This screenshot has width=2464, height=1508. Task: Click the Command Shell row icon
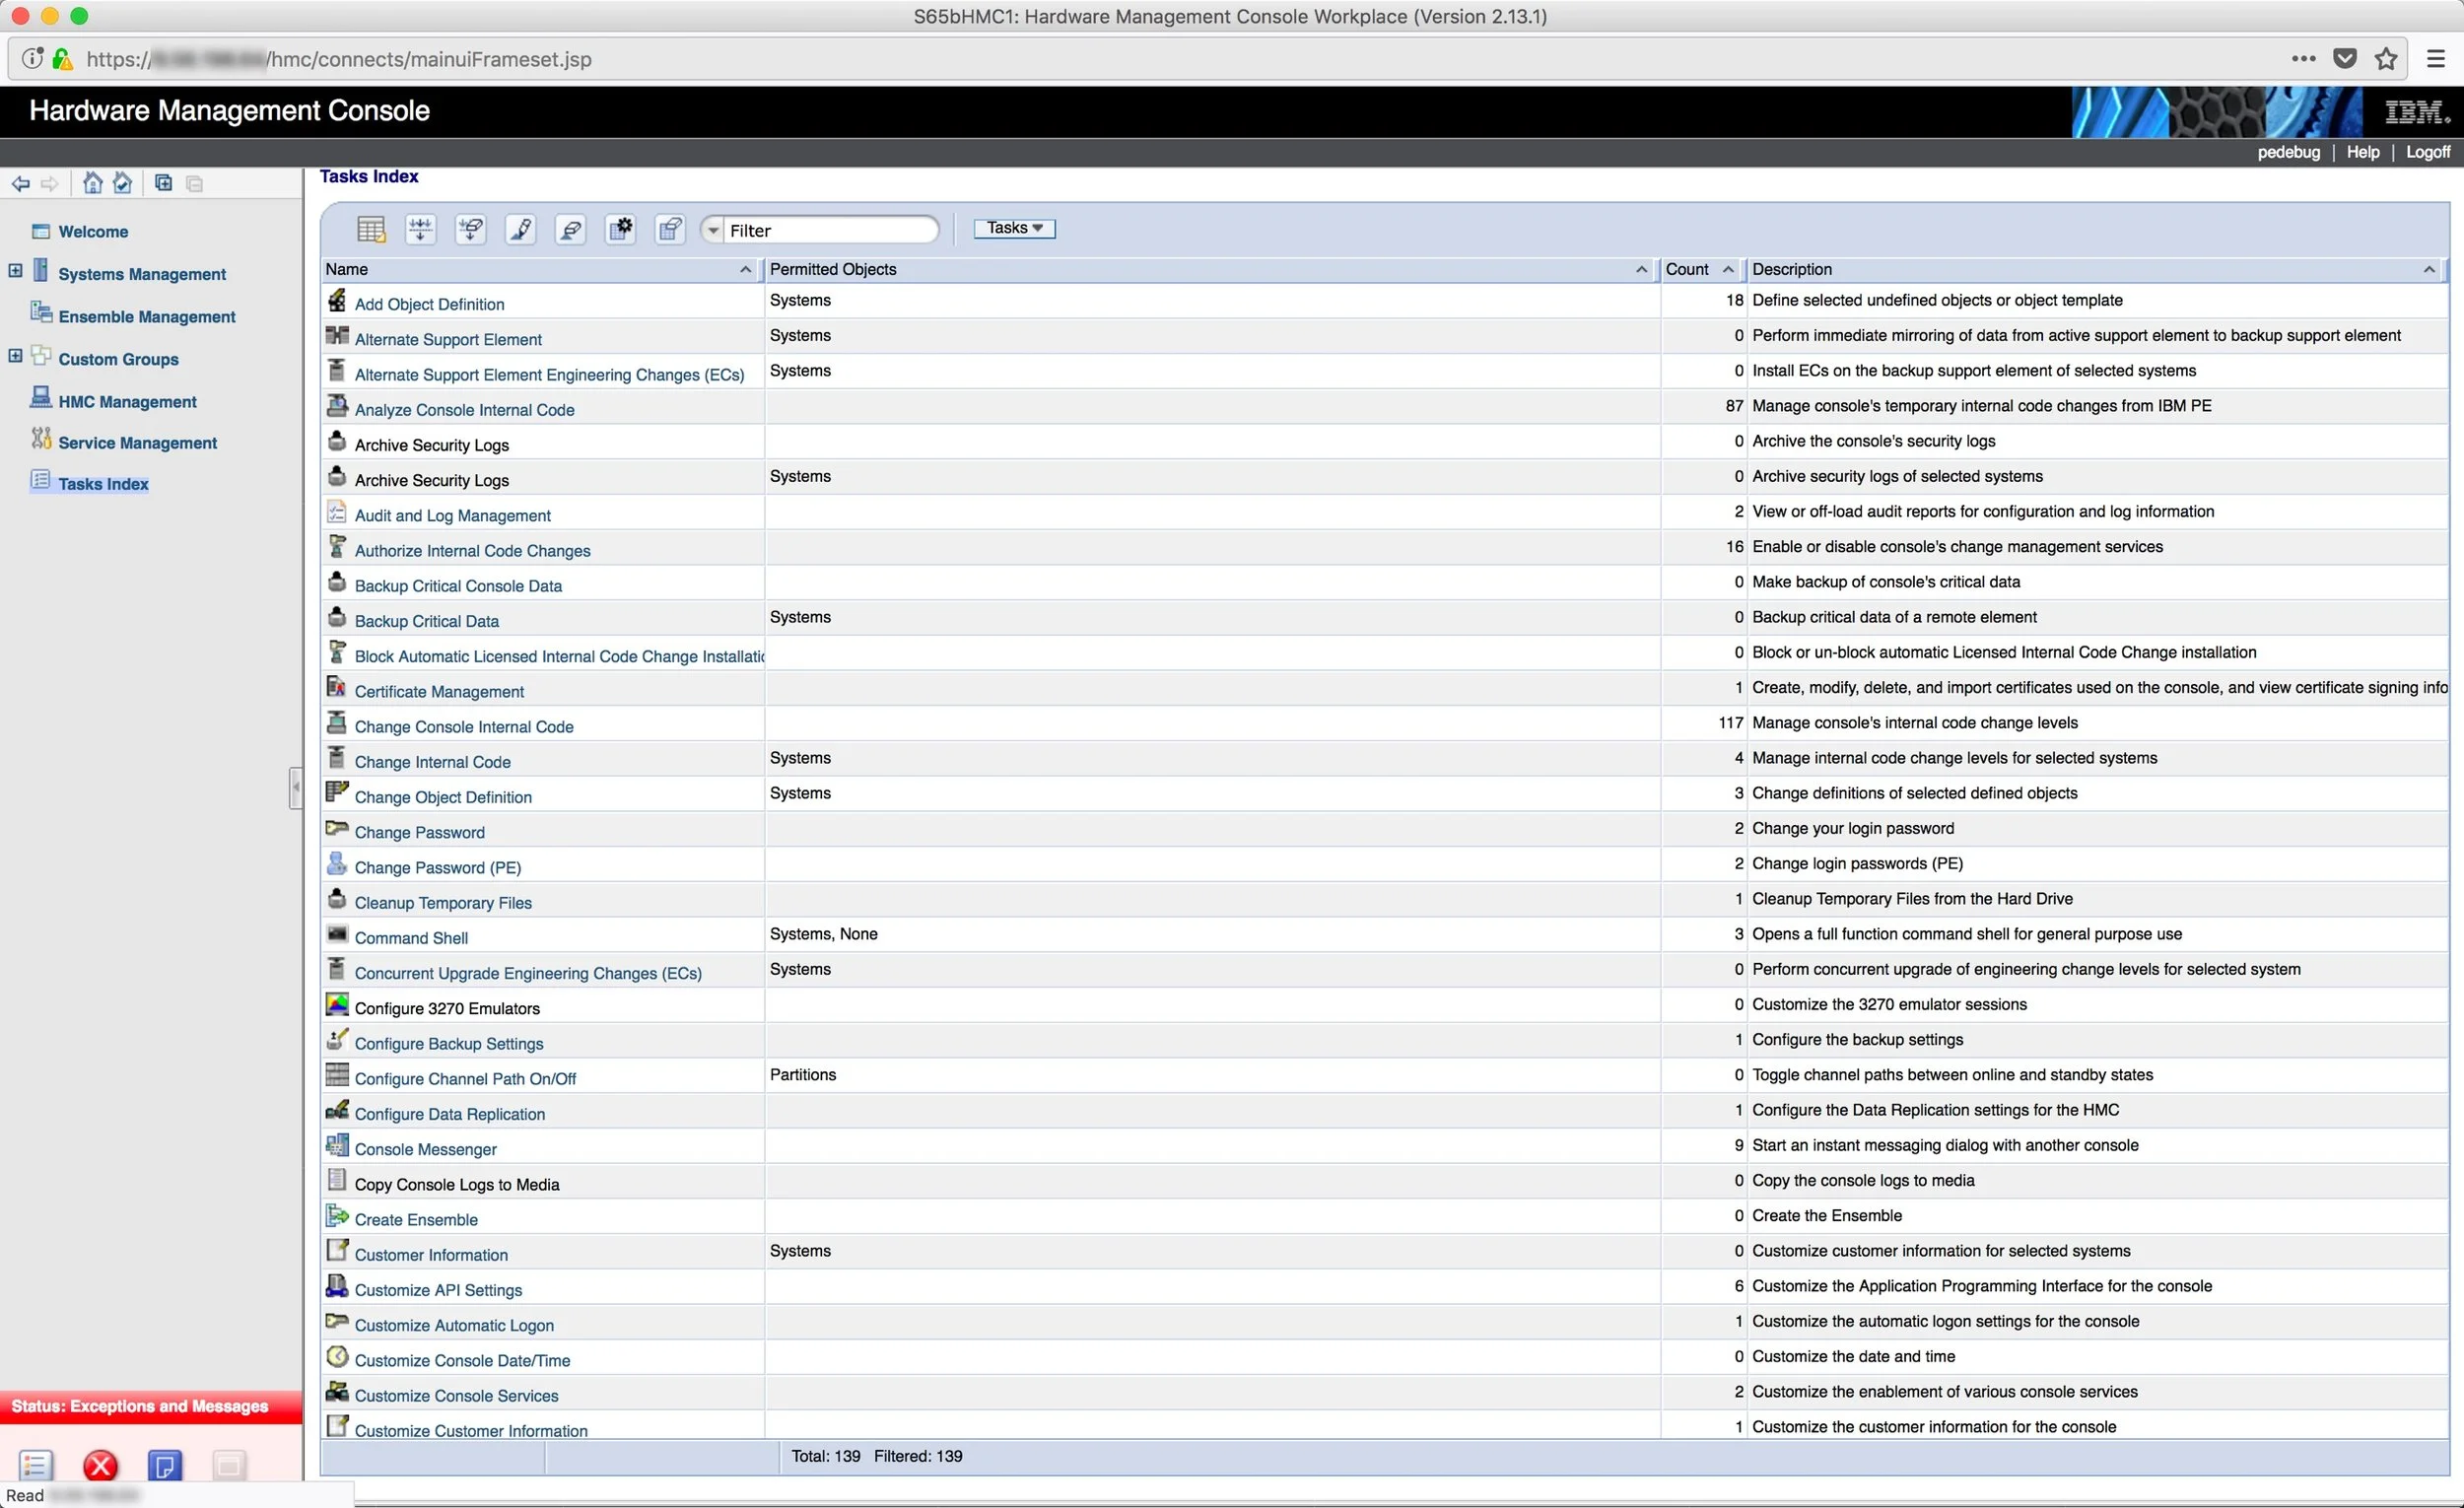337,934
